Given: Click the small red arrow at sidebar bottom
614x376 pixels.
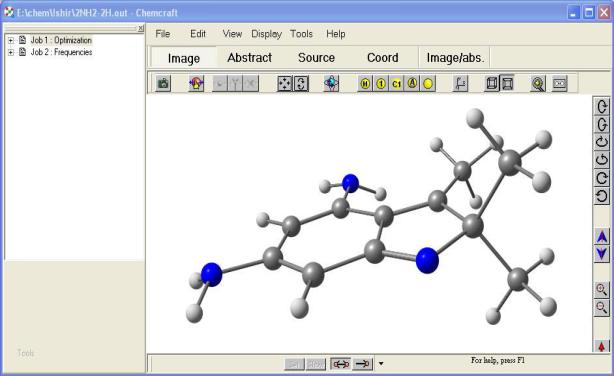Looking at the screenshot, I should tap(602, 346).
